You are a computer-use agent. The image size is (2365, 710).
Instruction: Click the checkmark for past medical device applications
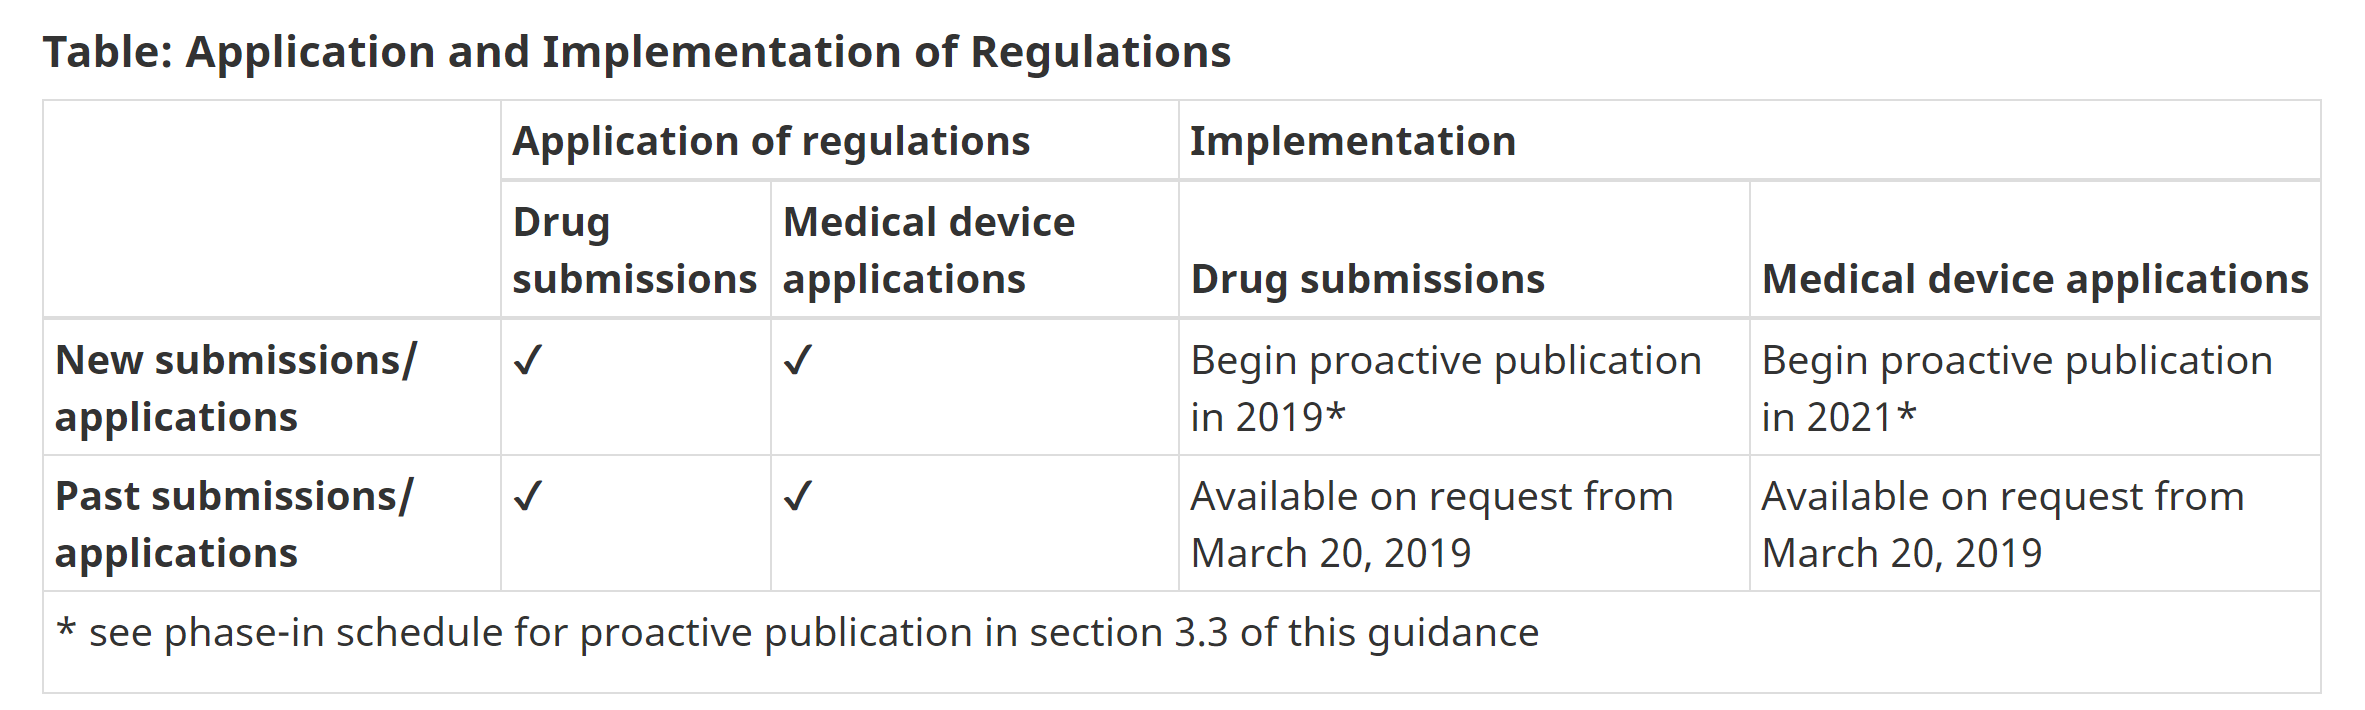pos(797,496)
